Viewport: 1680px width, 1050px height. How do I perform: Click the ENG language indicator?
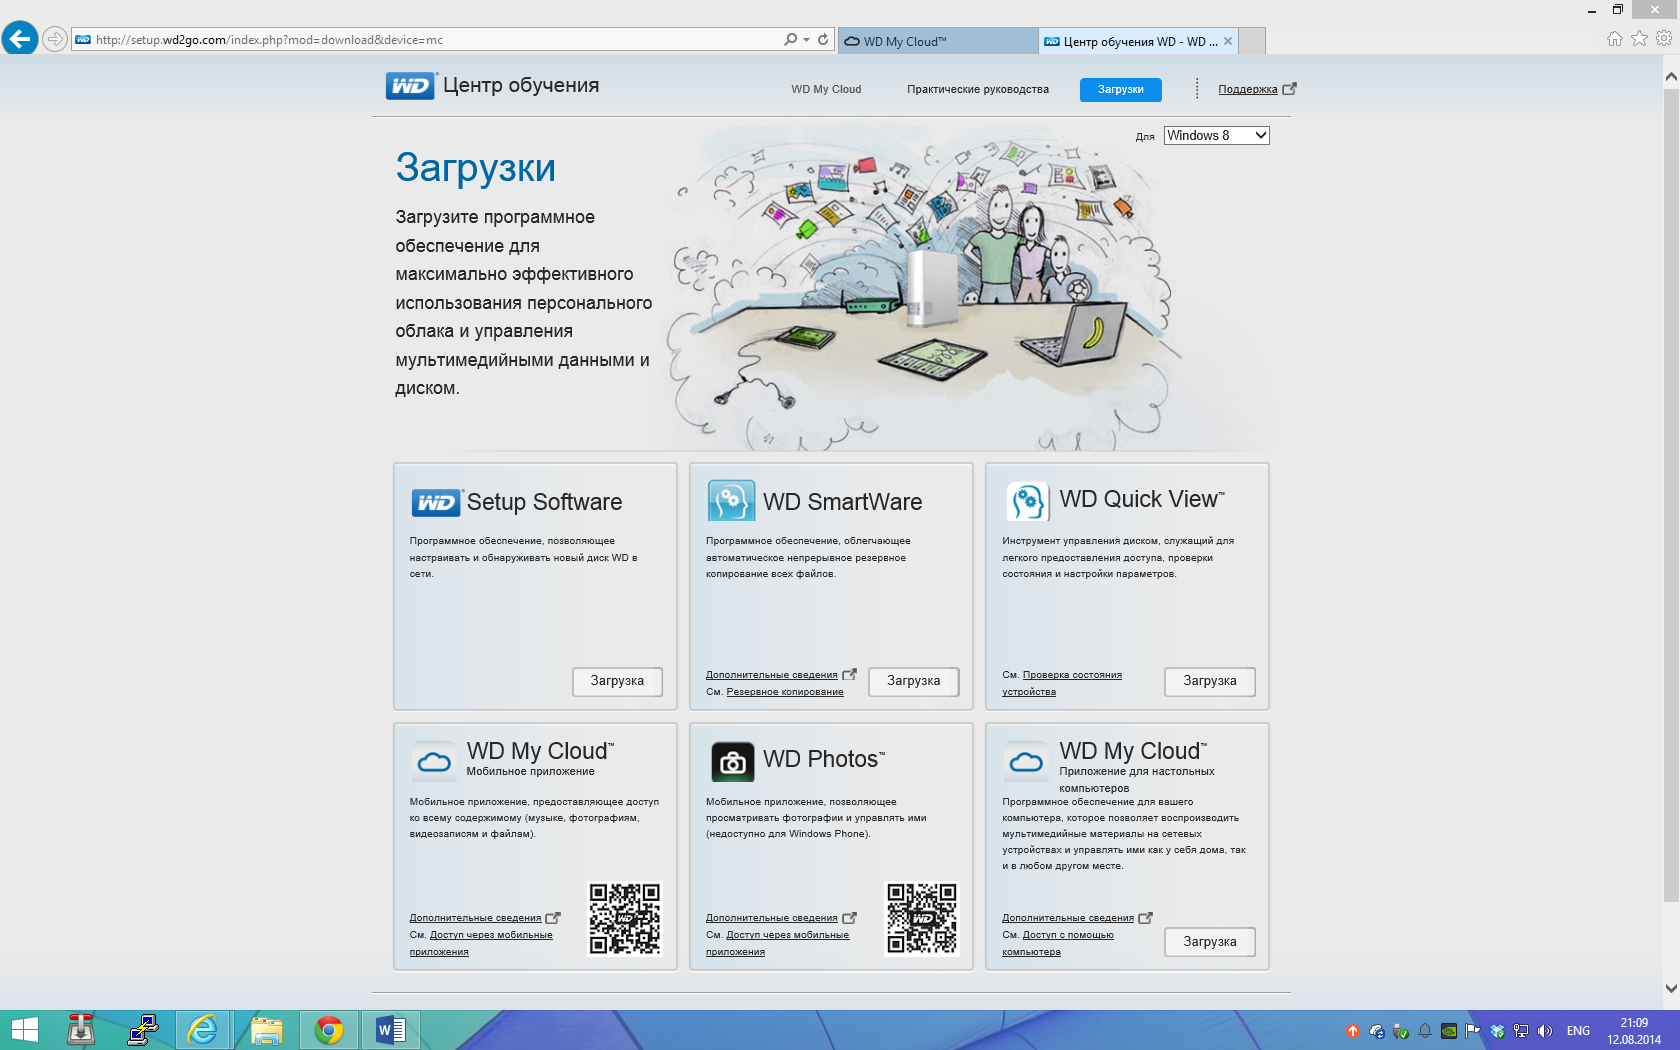(x=1578, y=1031)
